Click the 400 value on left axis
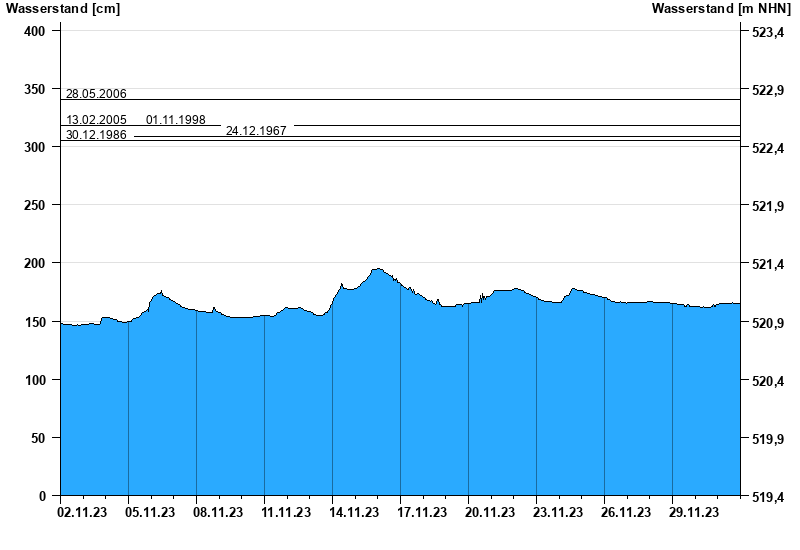 35,31
